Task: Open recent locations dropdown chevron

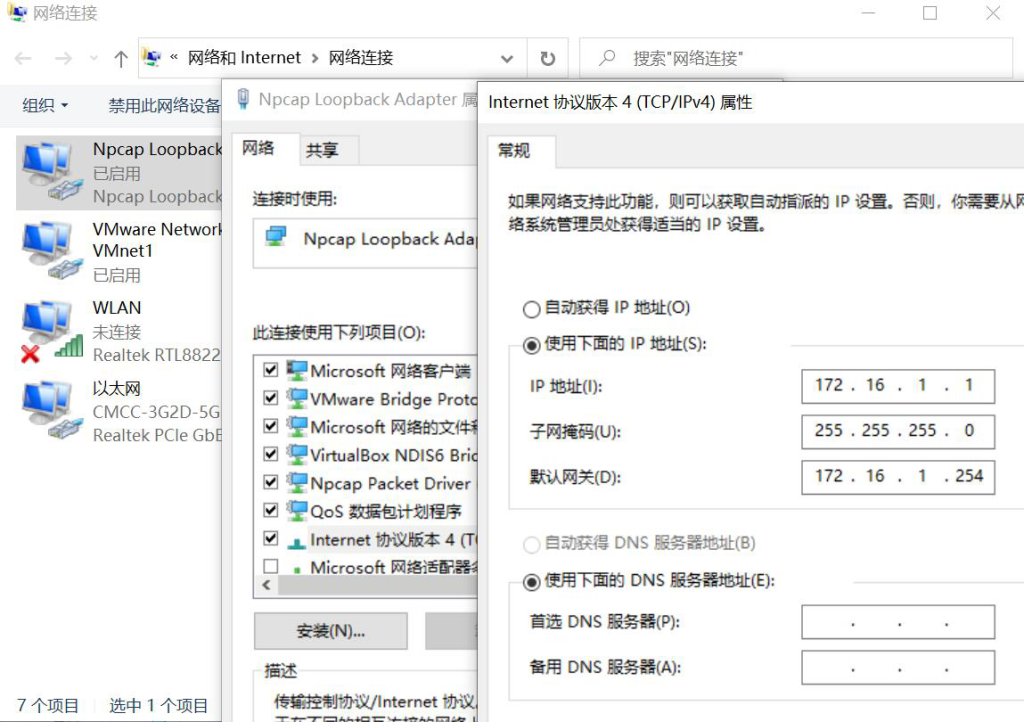Action: [93, 59]
